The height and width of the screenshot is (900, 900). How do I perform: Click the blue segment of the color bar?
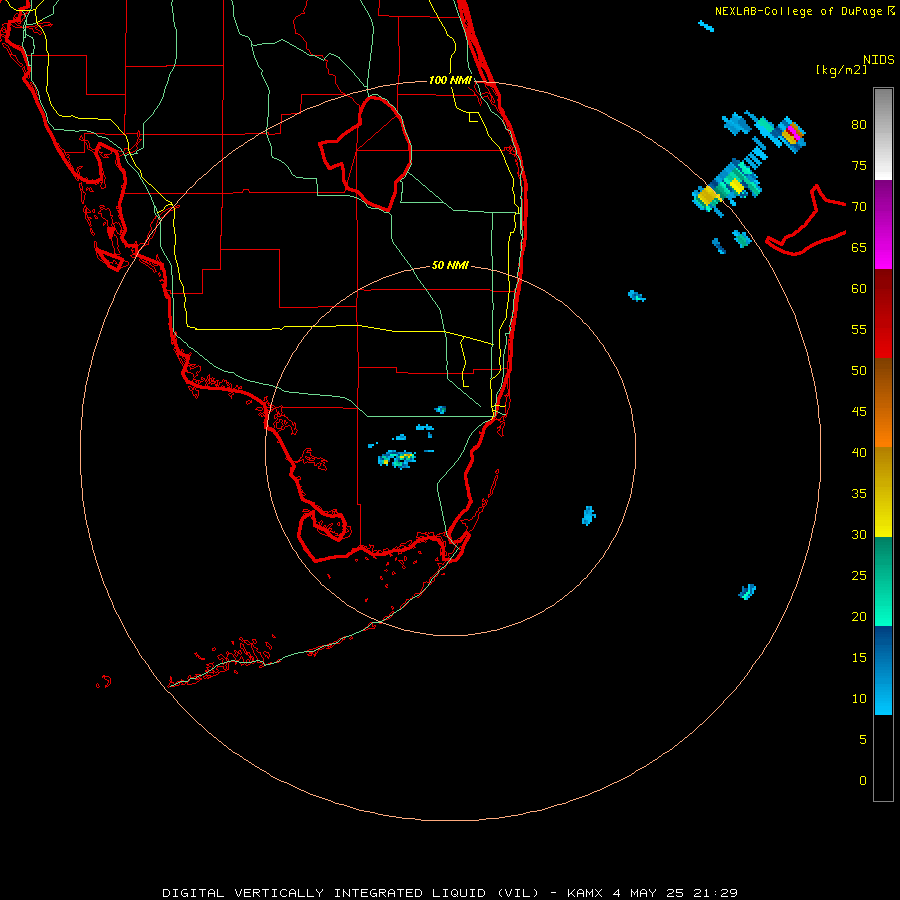point(883,670)
